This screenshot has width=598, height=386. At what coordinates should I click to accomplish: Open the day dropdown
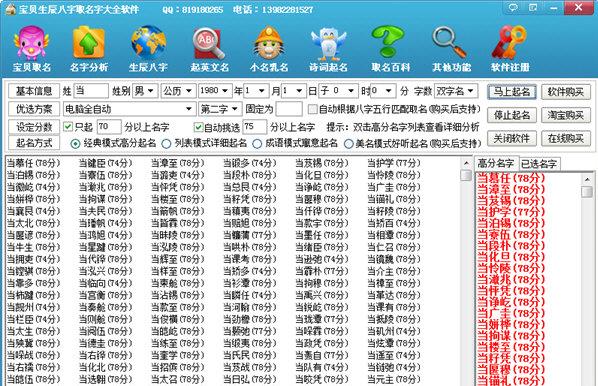click(294, 91)
